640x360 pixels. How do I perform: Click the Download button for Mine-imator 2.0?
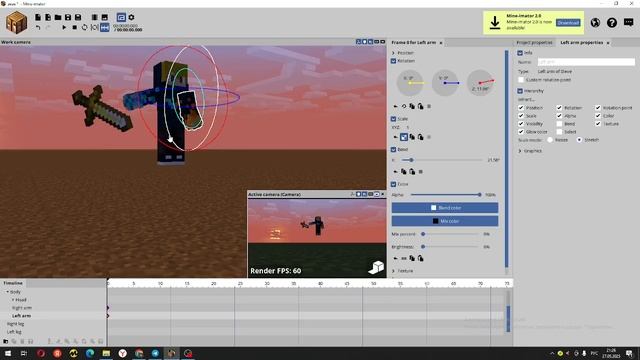click(568, 23)
